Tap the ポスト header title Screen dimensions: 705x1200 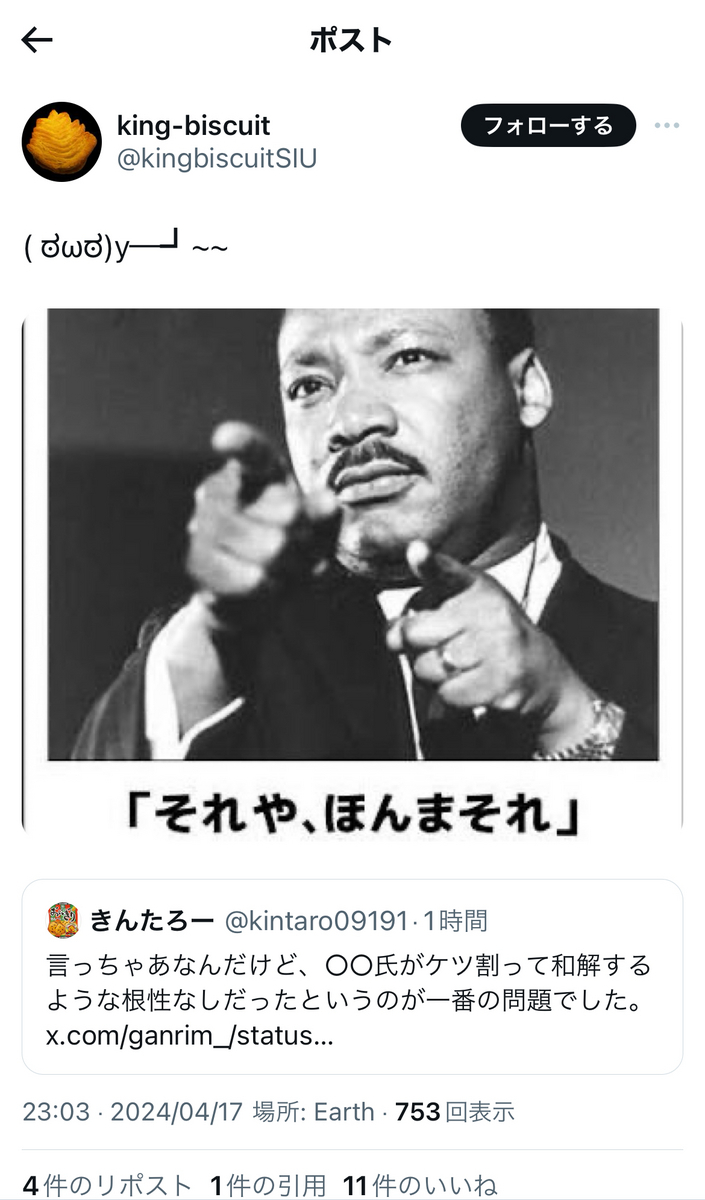point(351,40)
